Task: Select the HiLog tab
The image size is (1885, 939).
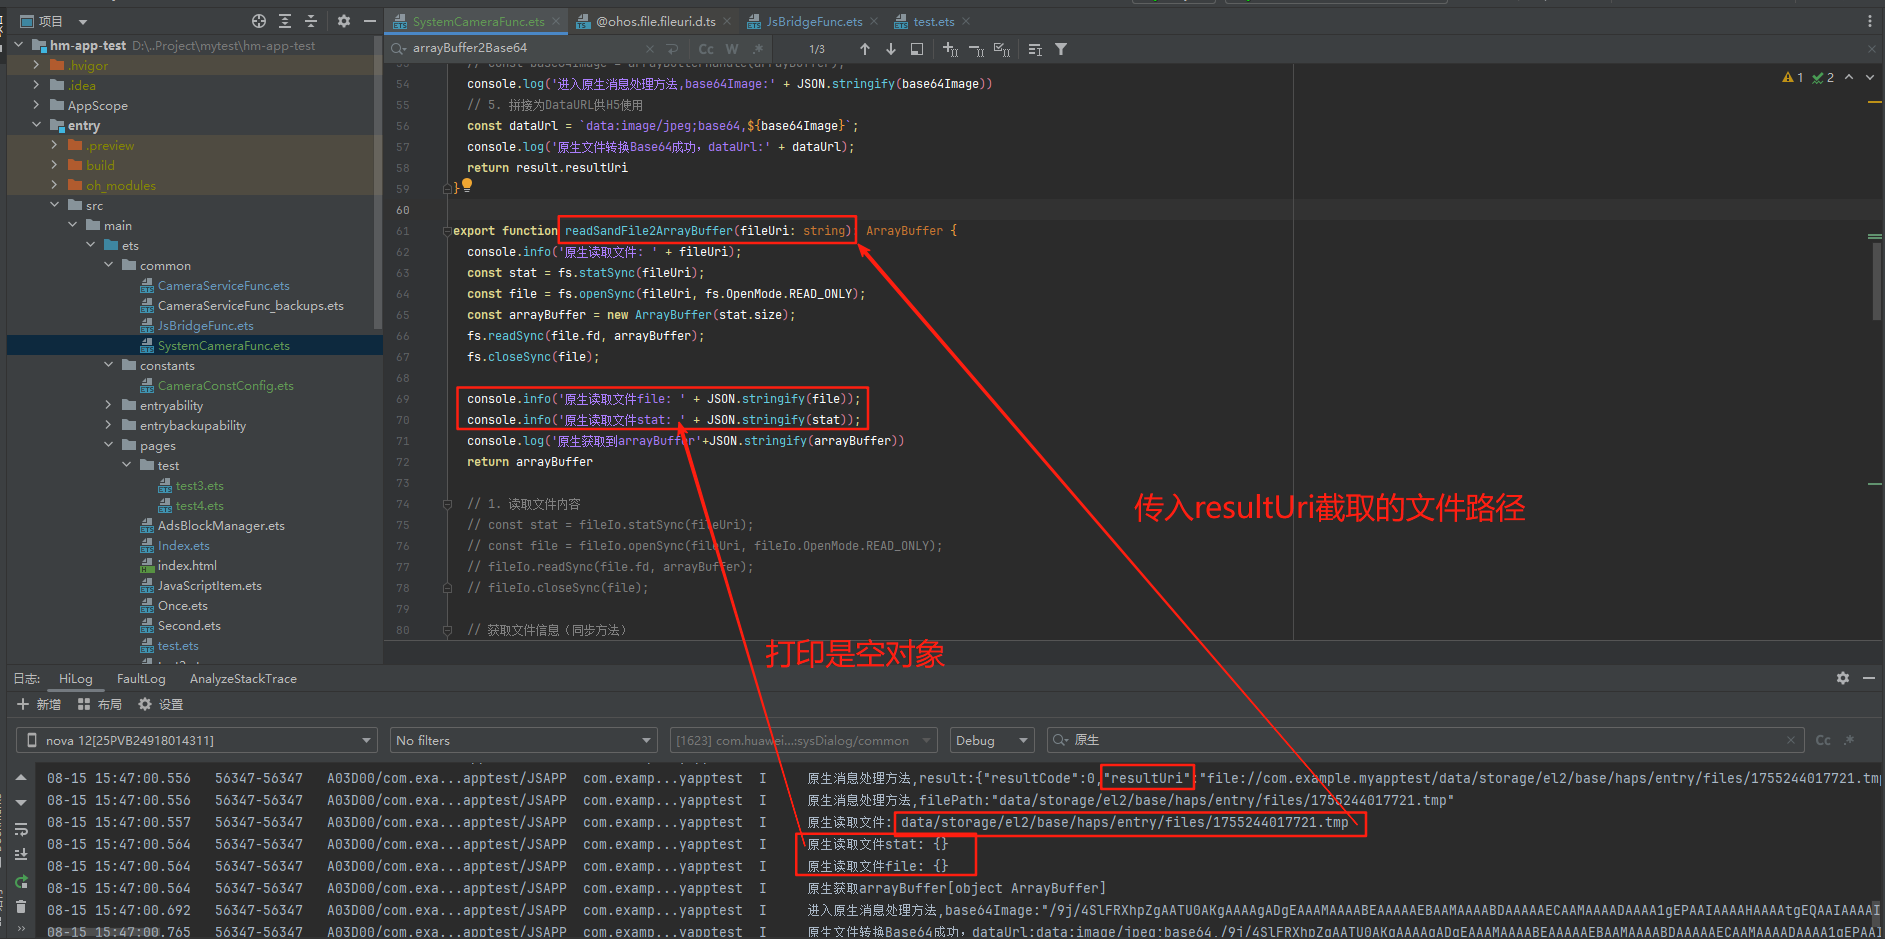Action: (75, 678)
